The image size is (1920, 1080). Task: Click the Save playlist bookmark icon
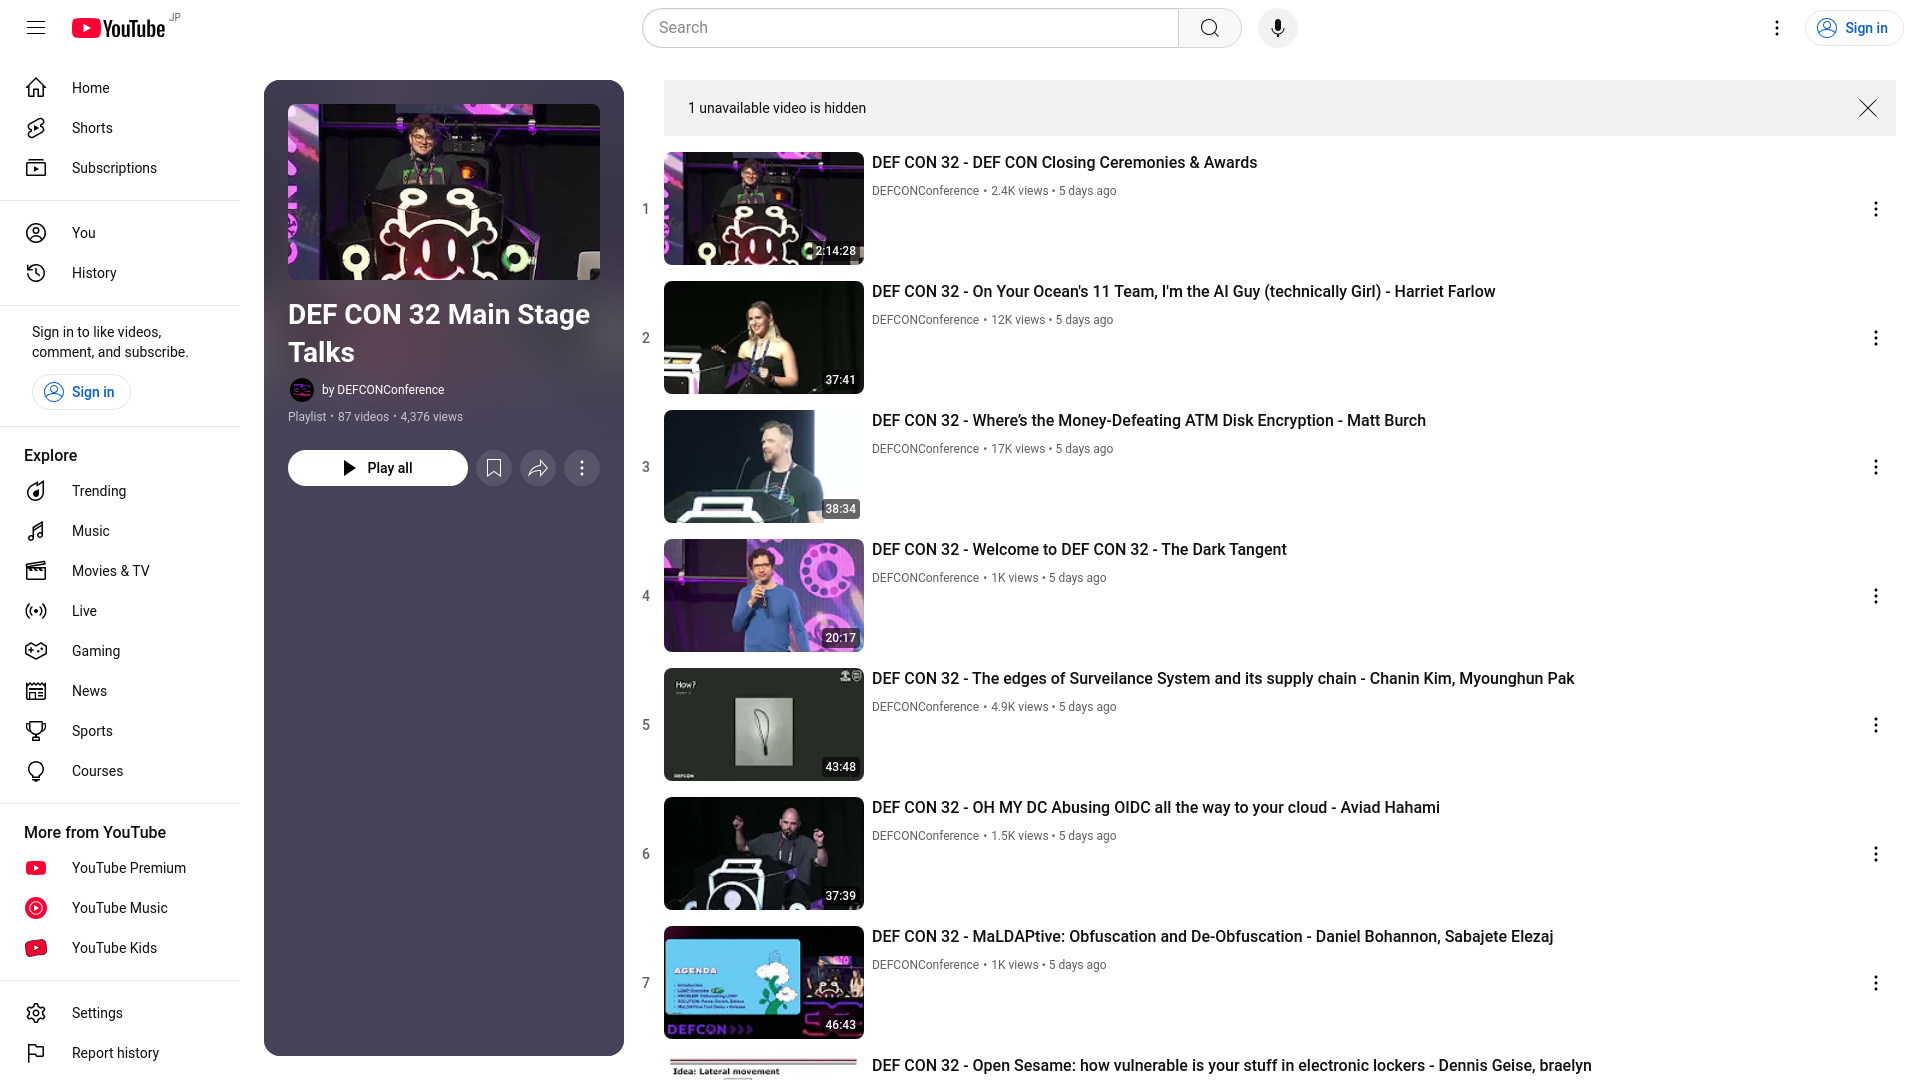(x=495, y=468)
